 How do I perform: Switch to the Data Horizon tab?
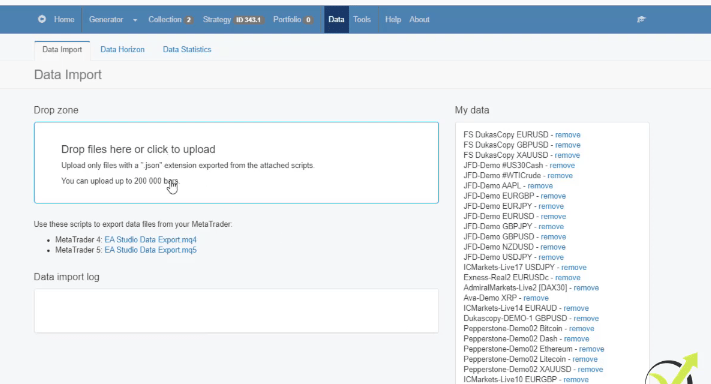[x=122, y=49]
